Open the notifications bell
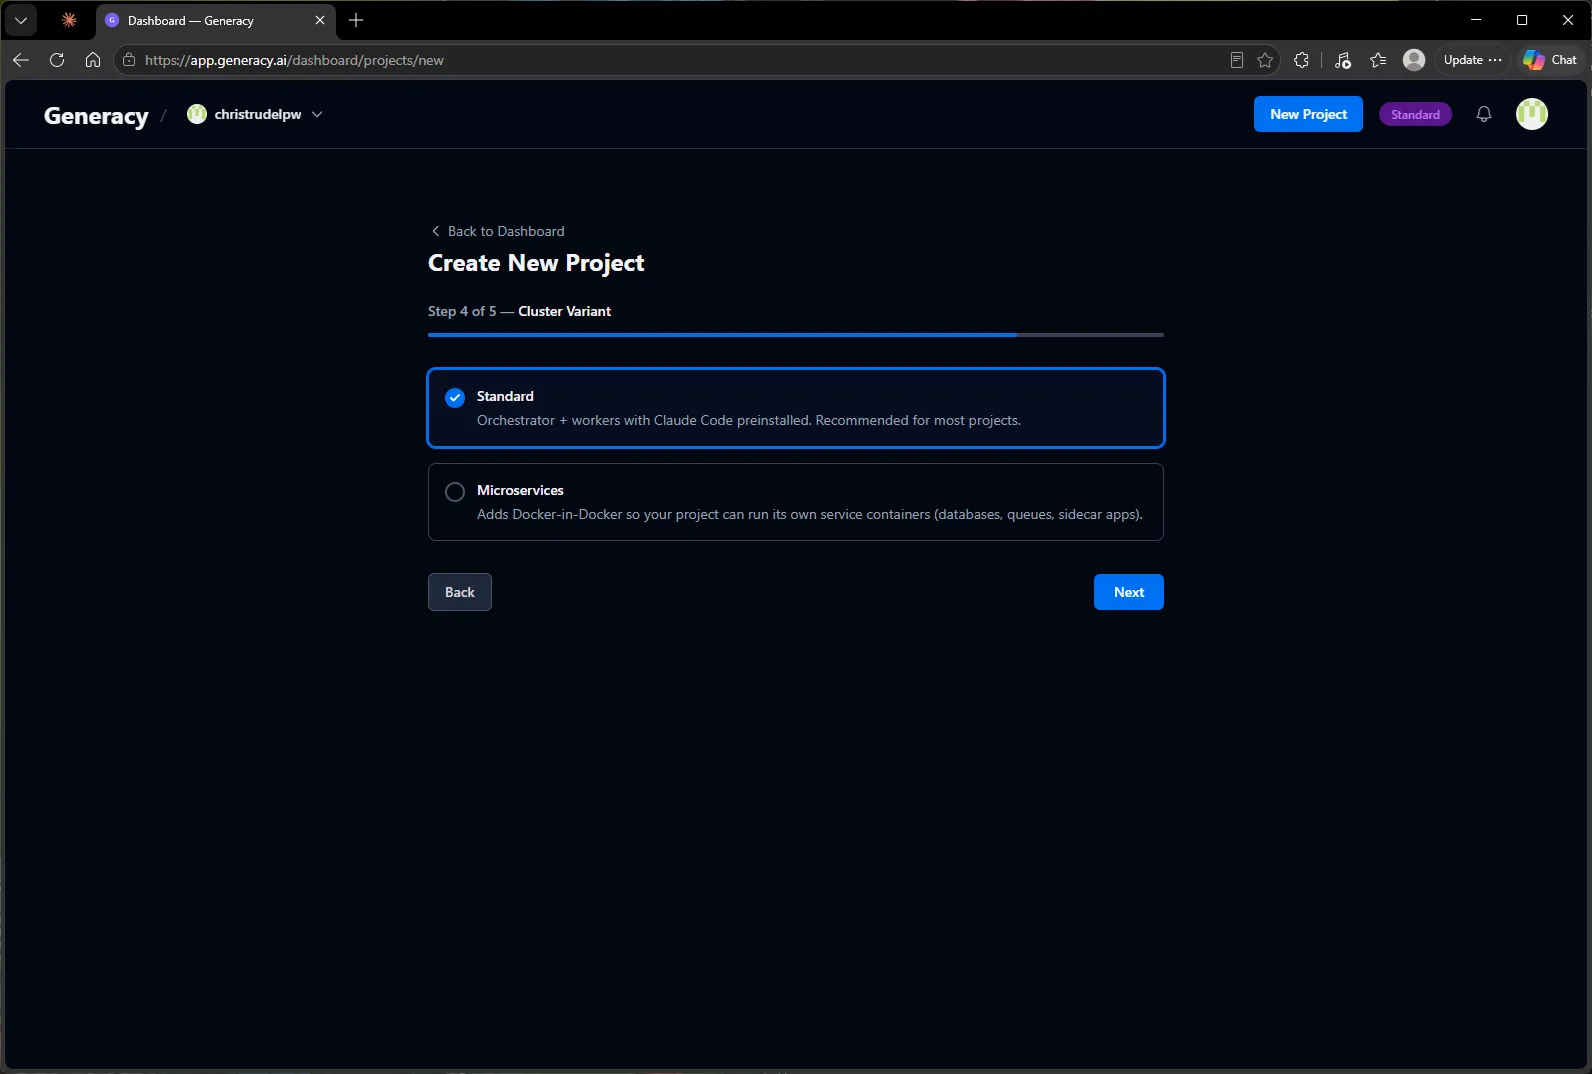The height and width of the screenshot is (1074, 1592). (1484, 114)
